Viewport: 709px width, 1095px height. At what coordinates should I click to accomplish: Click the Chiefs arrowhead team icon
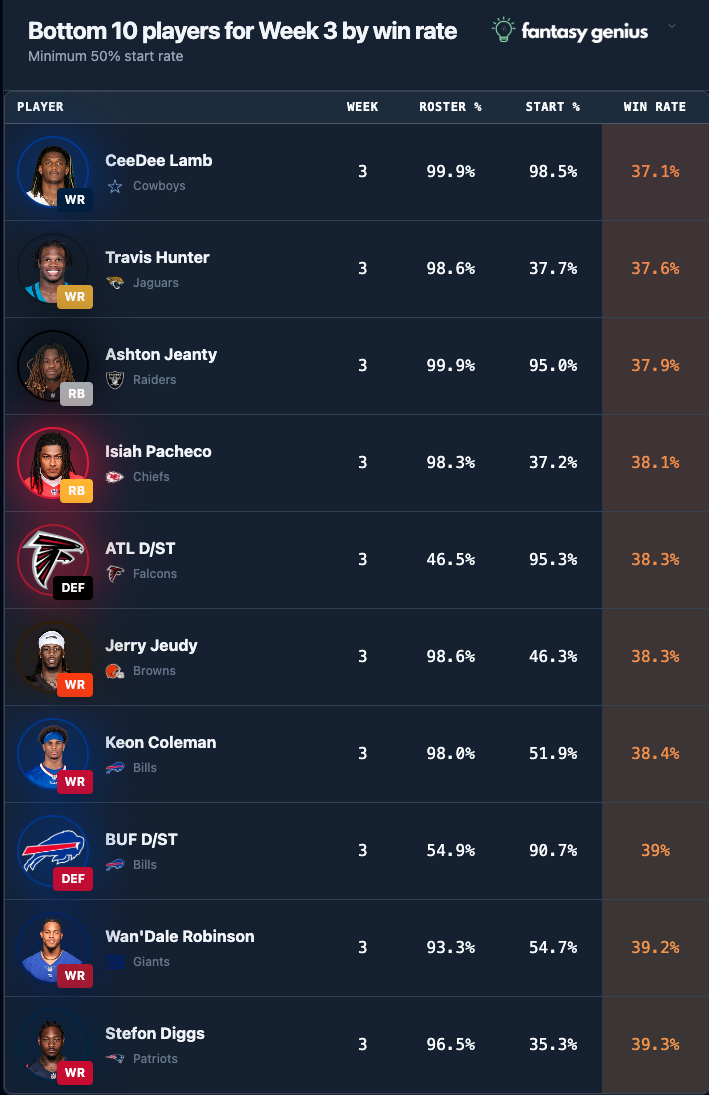point(115,476)
